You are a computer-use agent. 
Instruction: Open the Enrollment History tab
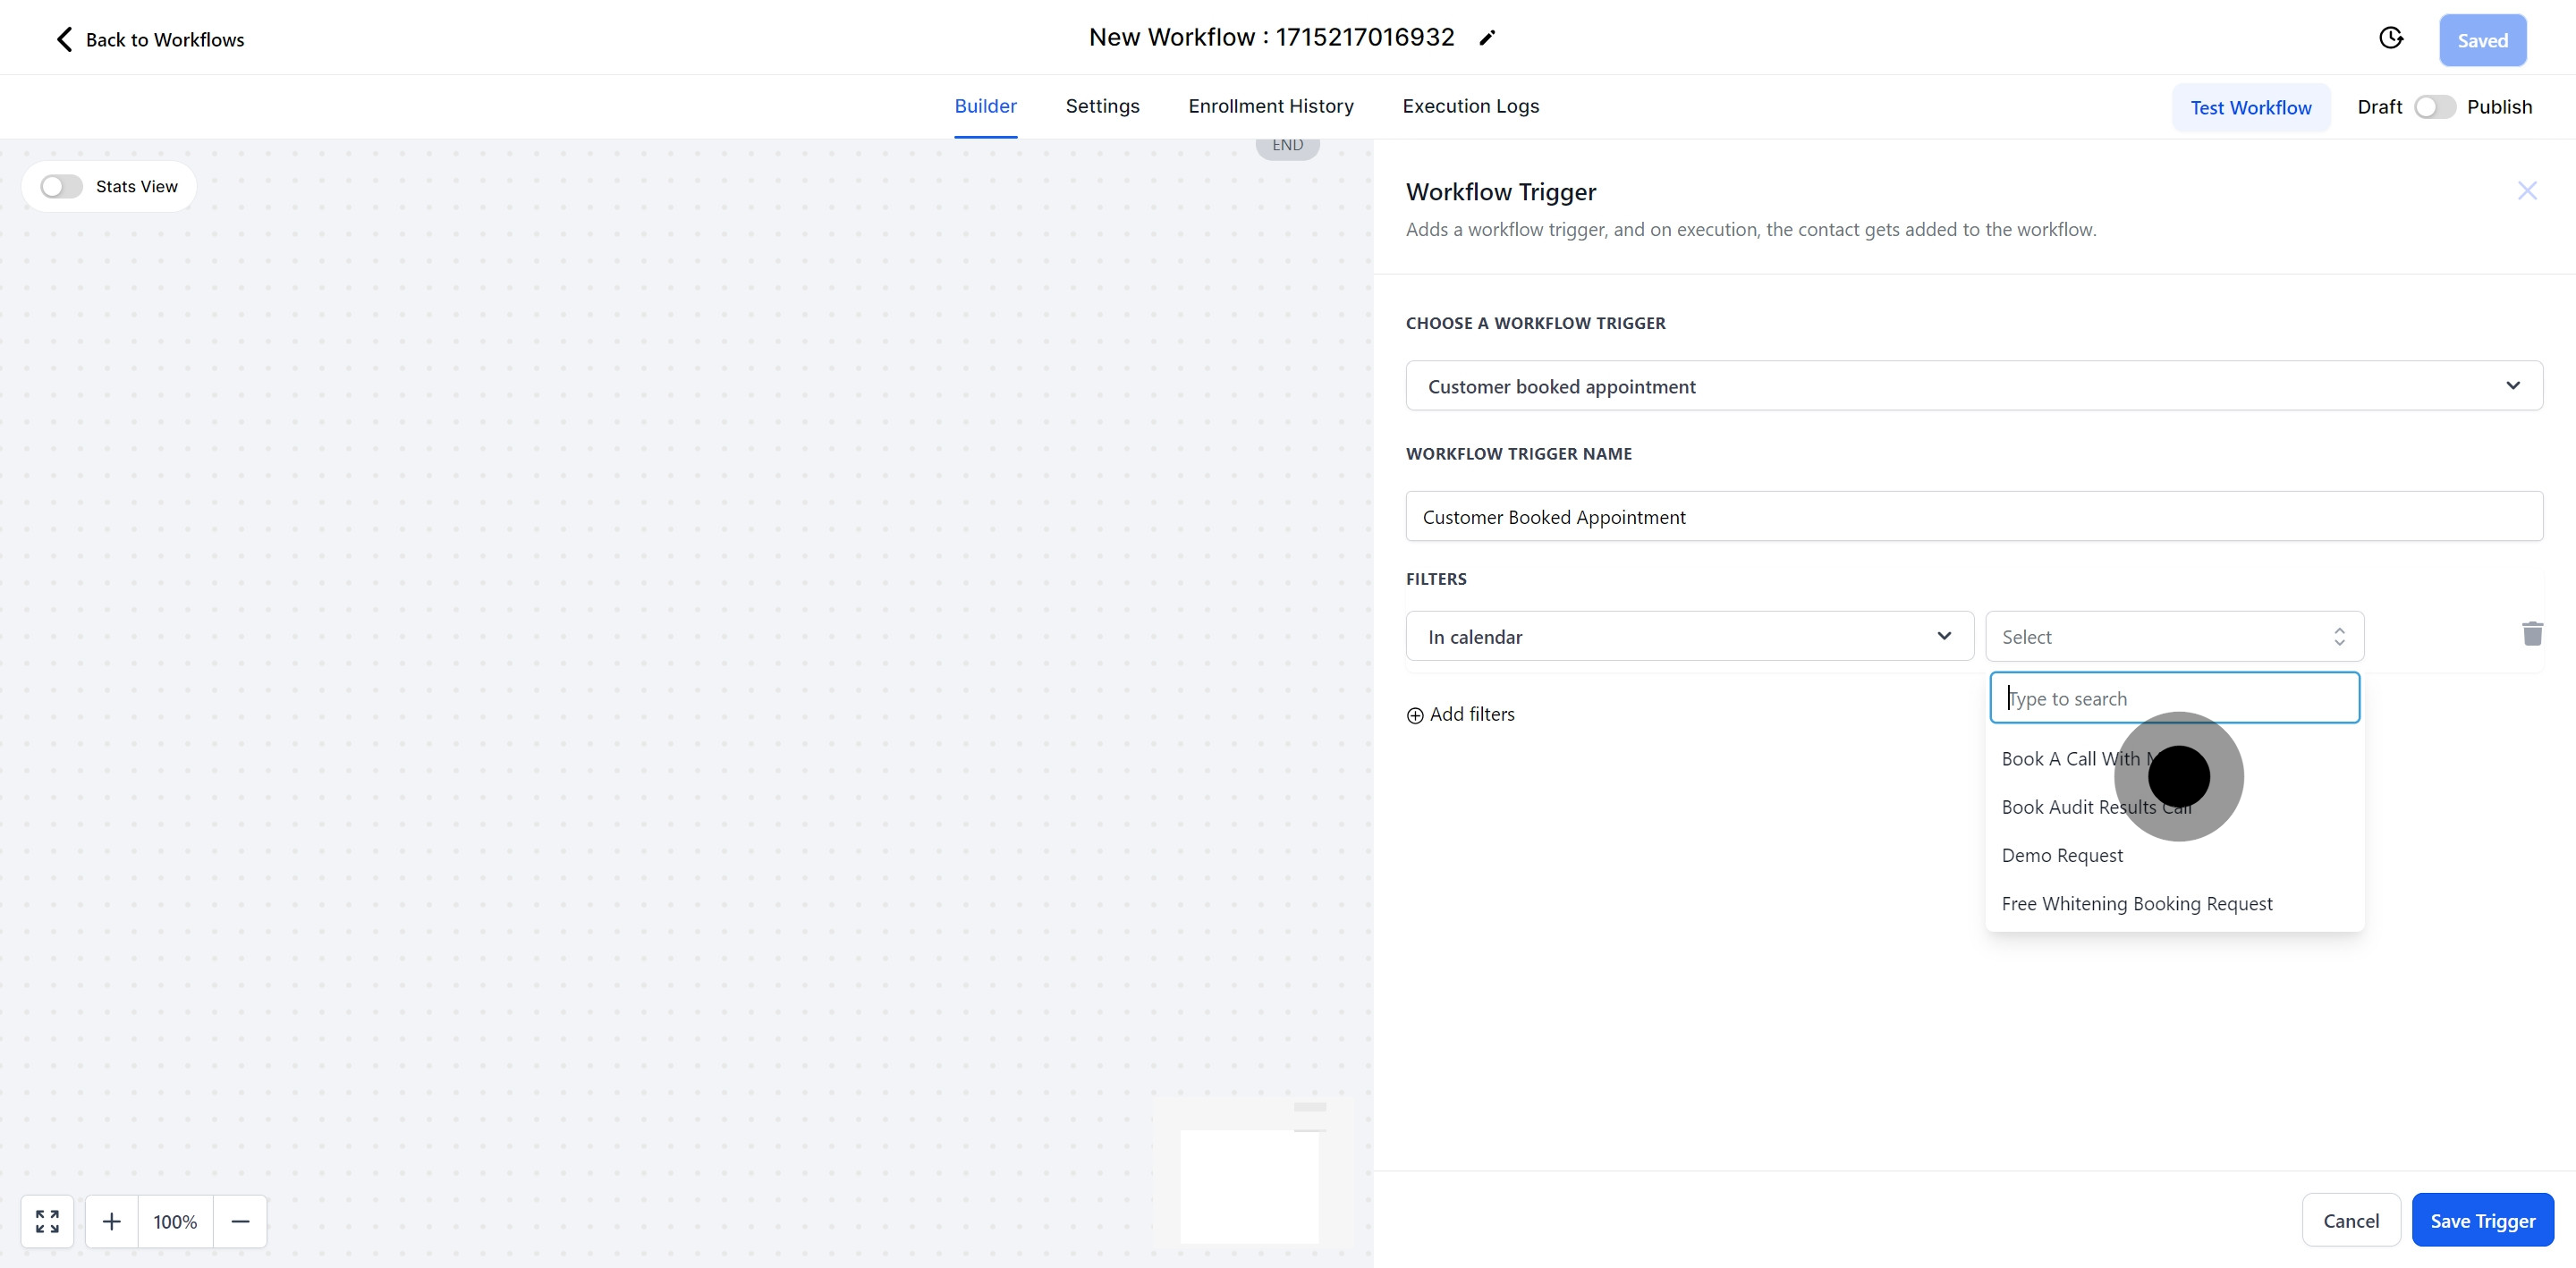click(x=1270, y=106)
